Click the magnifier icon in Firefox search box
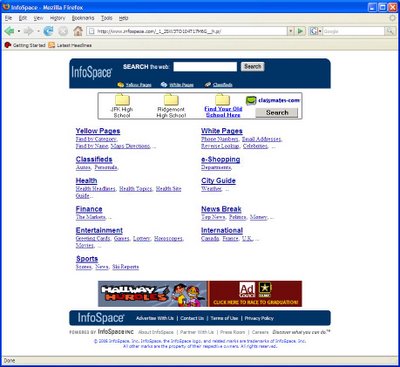The image size is (400, 367). coord(390,31)
